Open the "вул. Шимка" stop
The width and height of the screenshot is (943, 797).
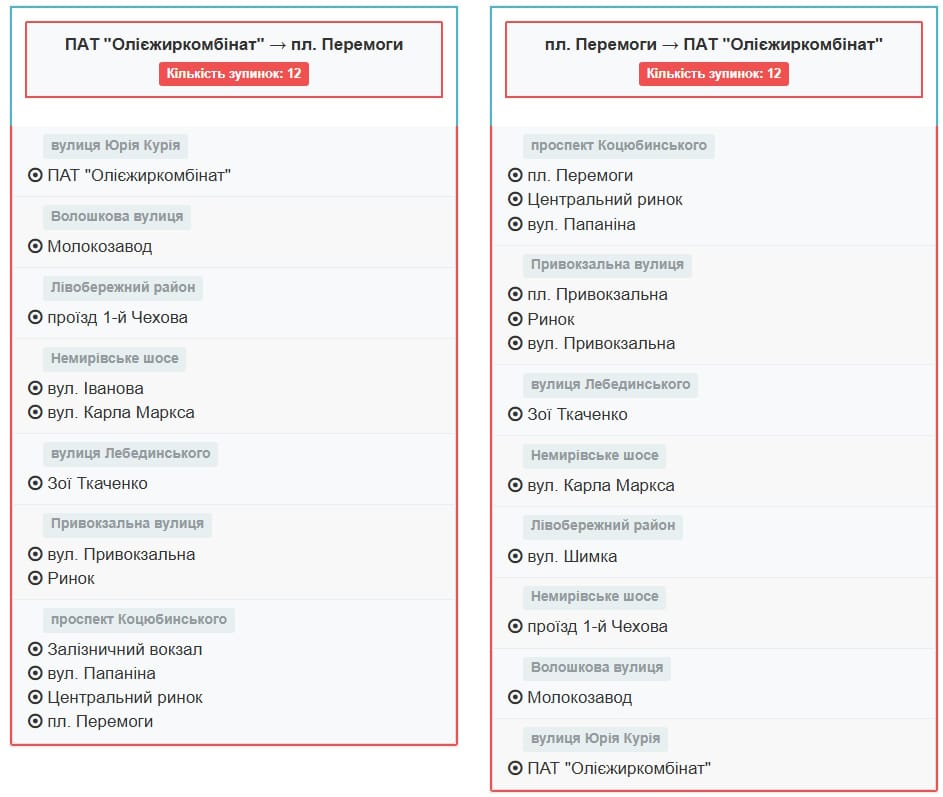coord(572,556)
